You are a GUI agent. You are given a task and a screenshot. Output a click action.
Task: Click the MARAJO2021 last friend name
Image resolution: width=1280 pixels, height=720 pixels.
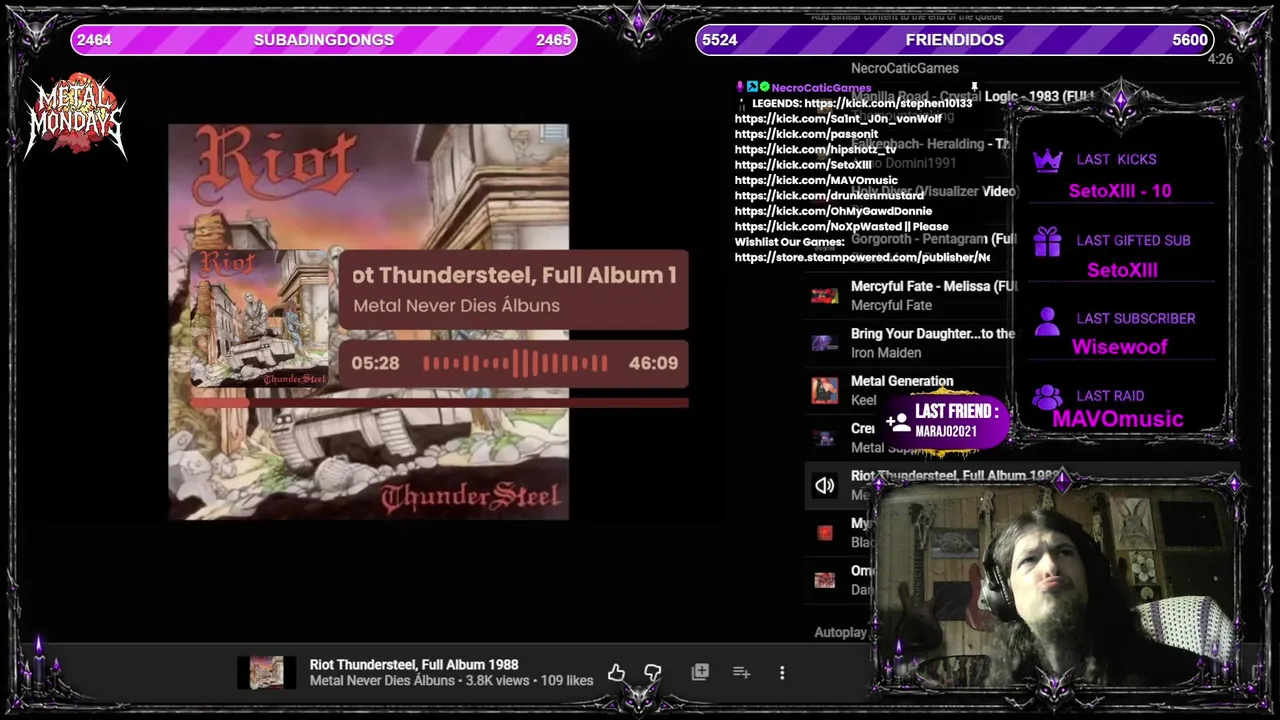(x=946, y=432)
